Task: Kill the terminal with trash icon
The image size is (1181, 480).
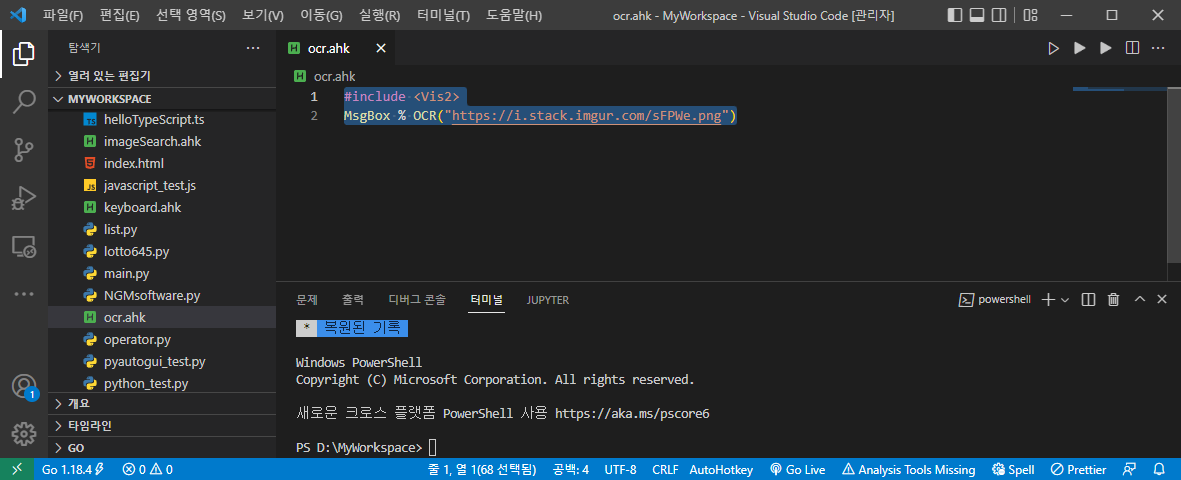Action: coord(1113,300)
